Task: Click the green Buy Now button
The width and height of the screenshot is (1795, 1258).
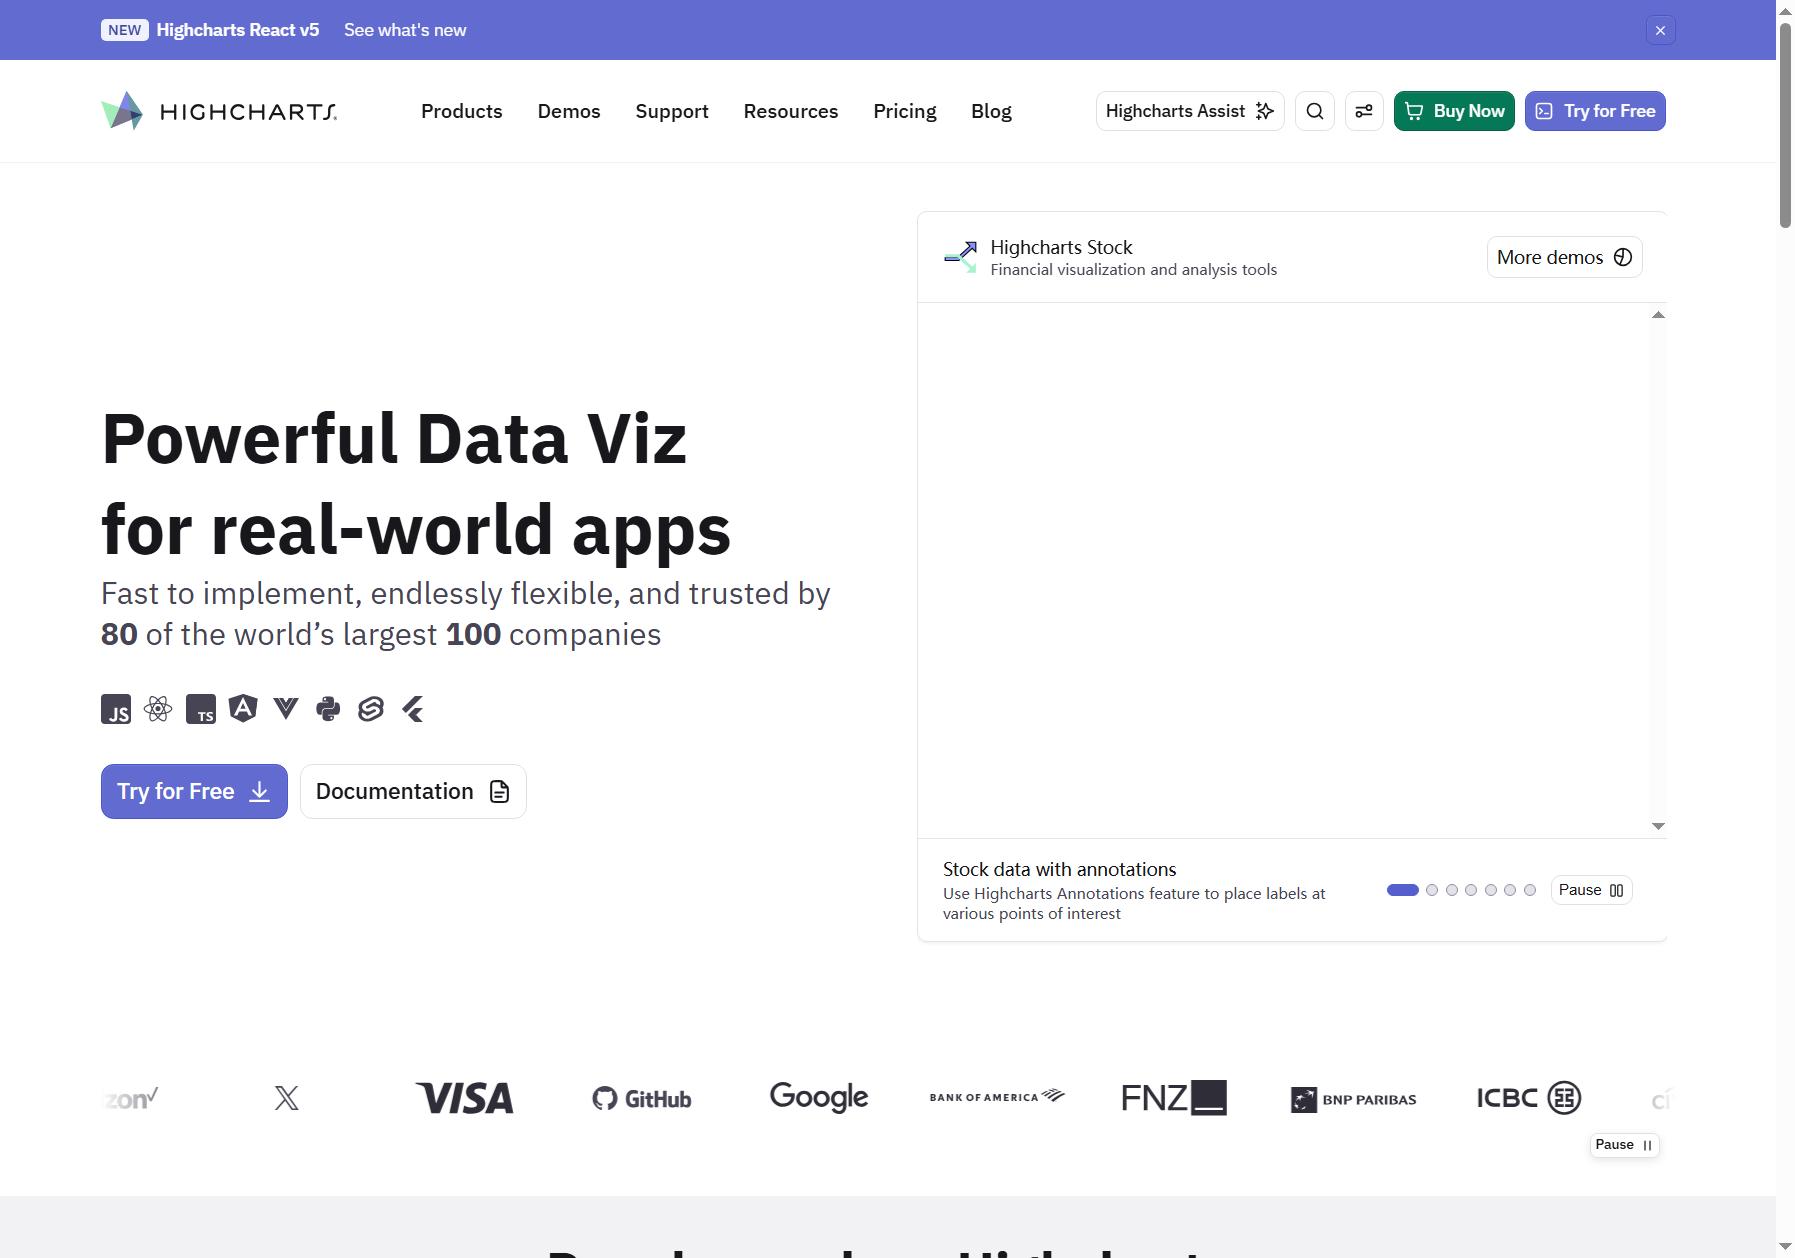Action: (1454, 111)
